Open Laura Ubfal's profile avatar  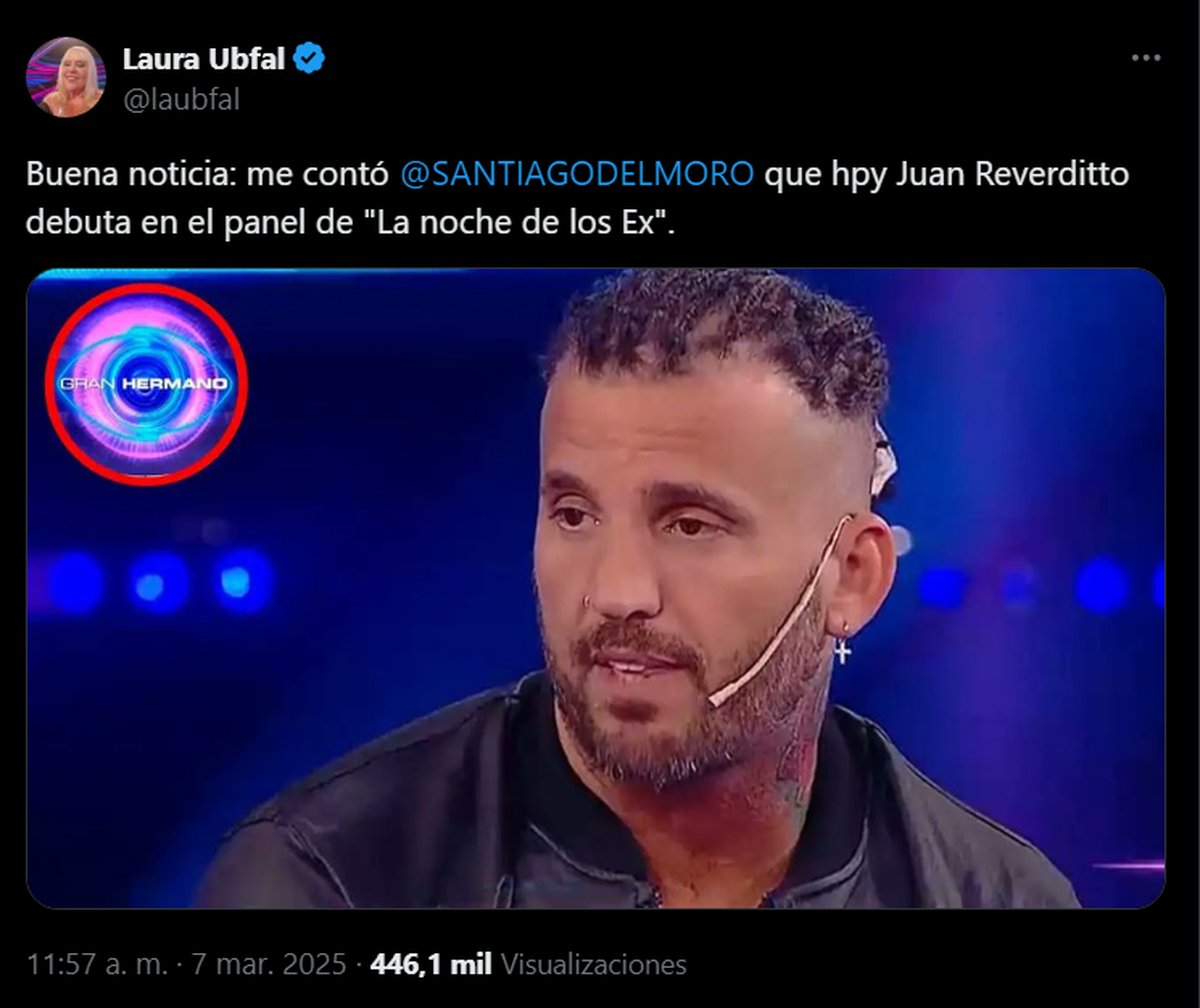tap(66, 77)
